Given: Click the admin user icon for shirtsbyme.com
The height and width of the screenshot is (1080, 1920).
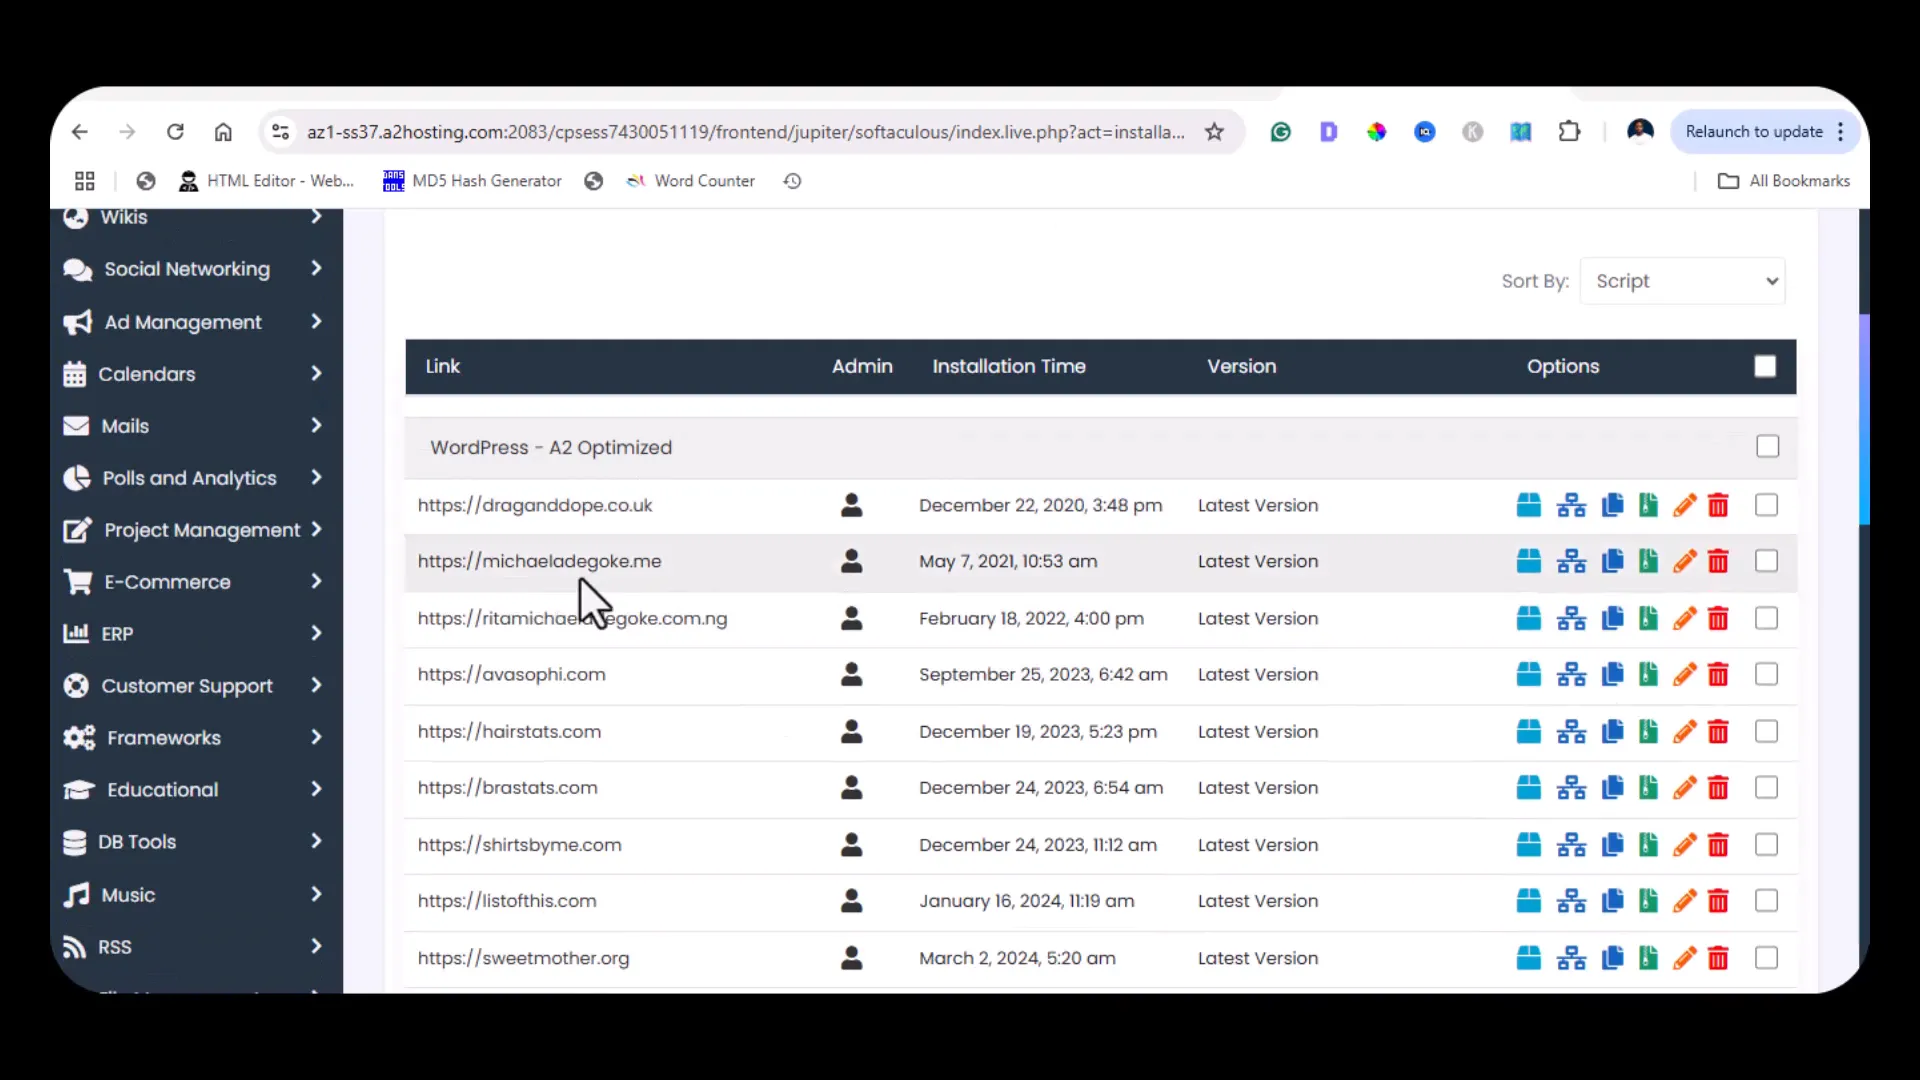Looking at the screenshot, I should [852, 845].
